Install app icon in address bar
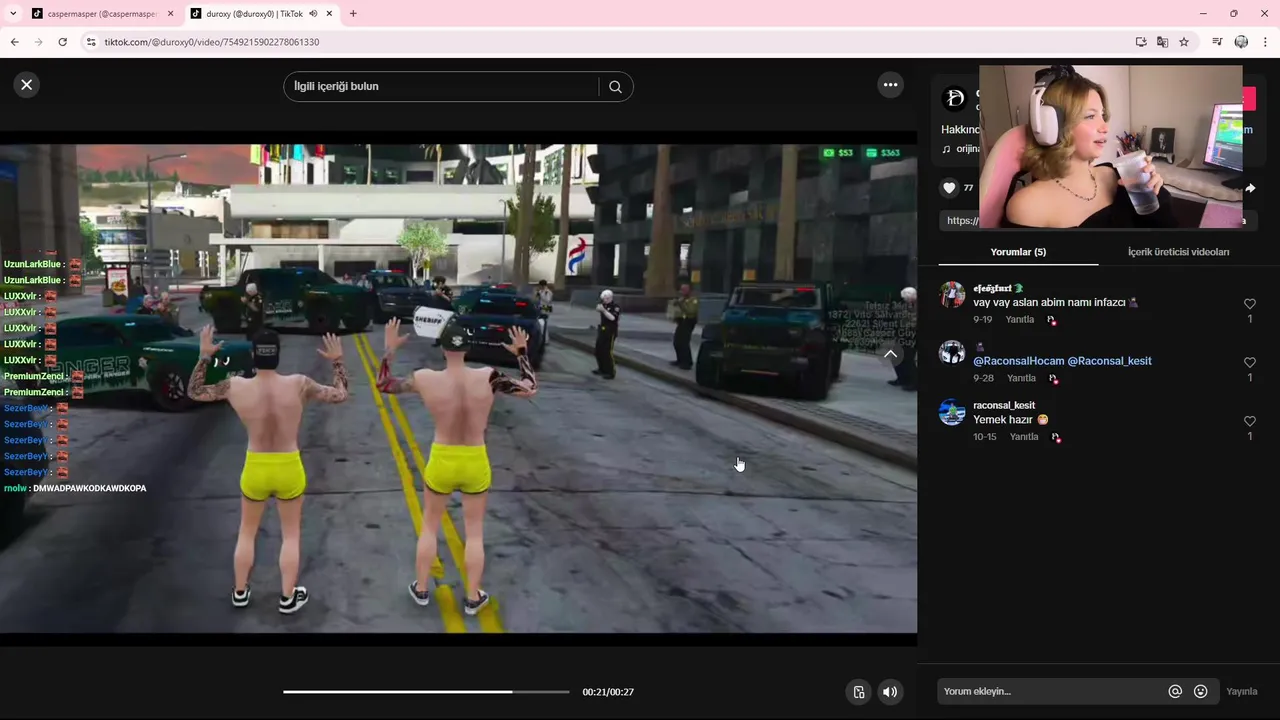Screen dimensions: 1280x720 1141,42
